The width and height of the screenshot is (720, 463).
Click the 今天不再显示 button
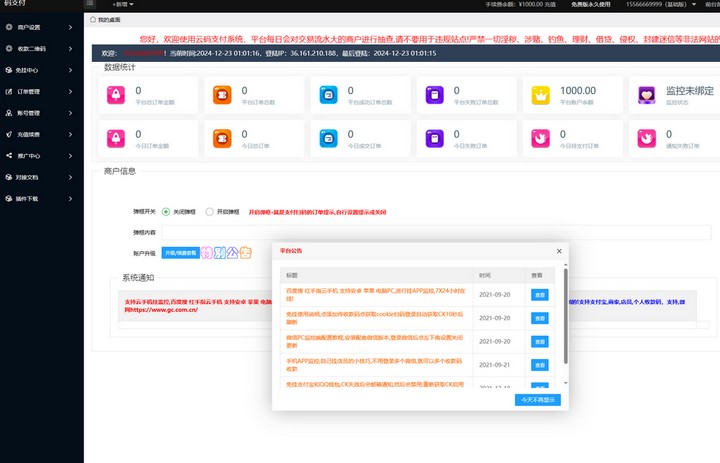click(539, 399)
